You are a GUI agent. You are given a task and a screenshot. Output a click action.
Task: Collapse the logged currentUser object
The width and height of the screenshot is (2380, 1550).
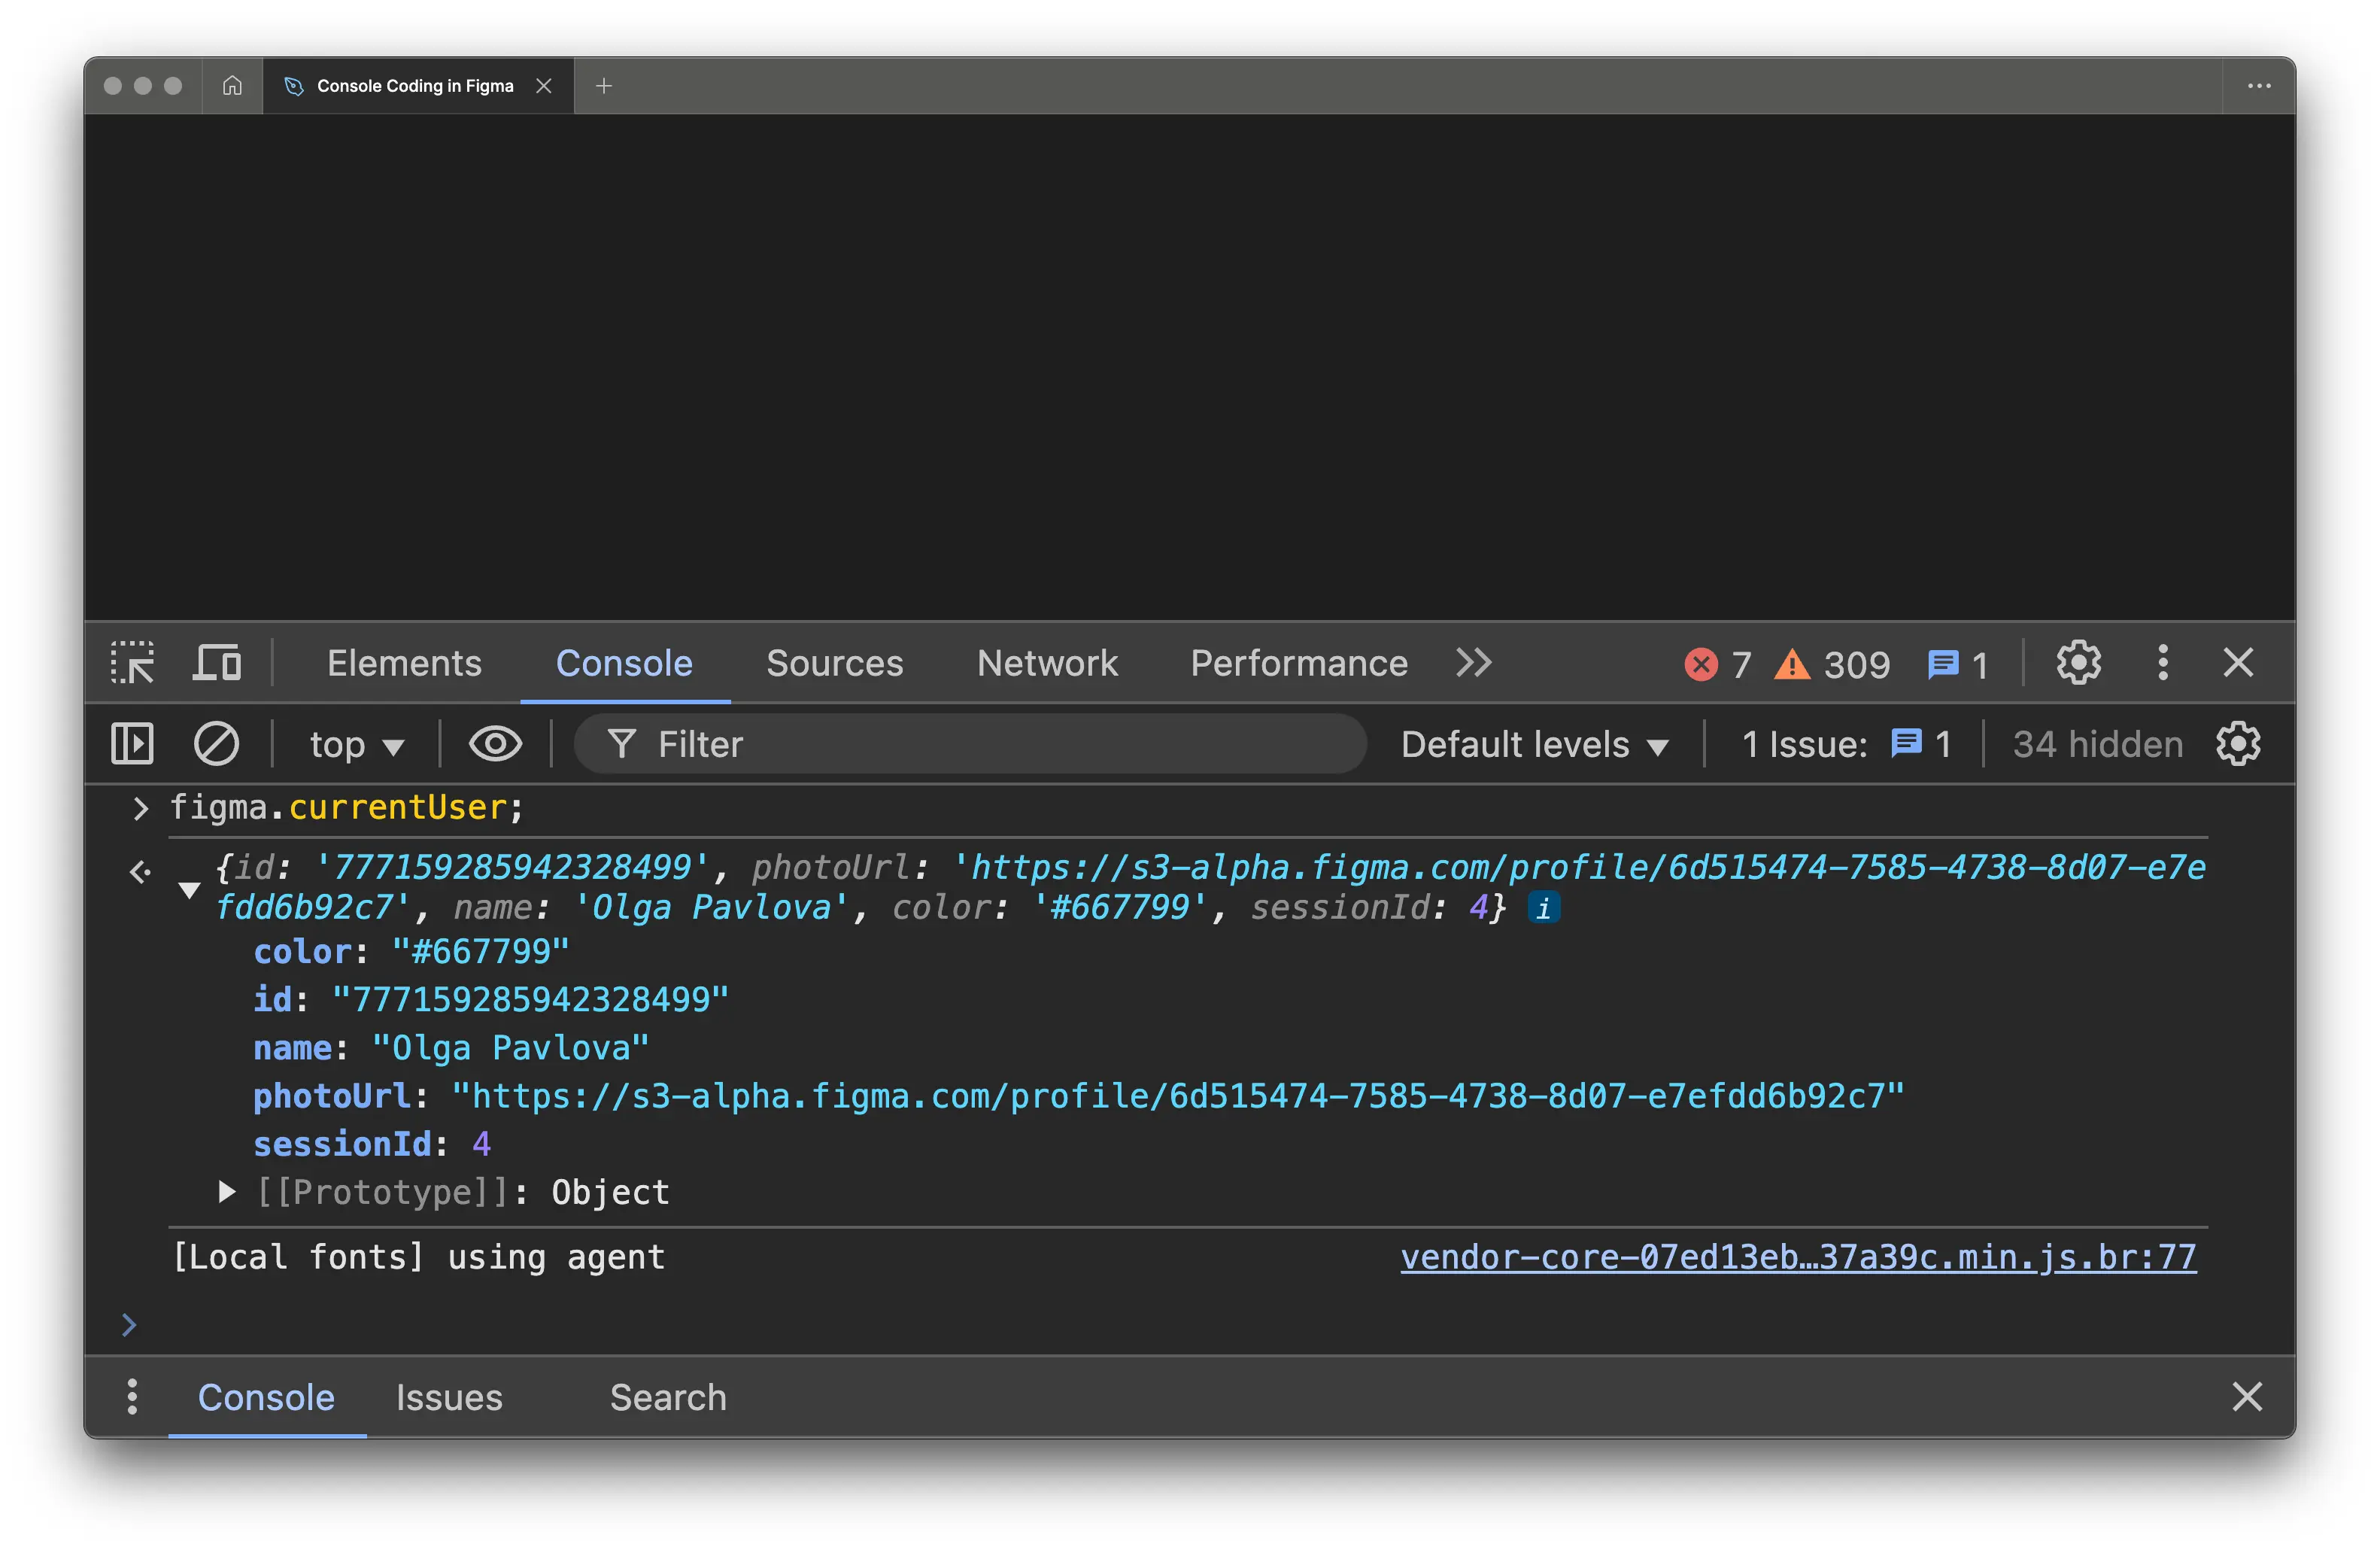click(189, 889)
